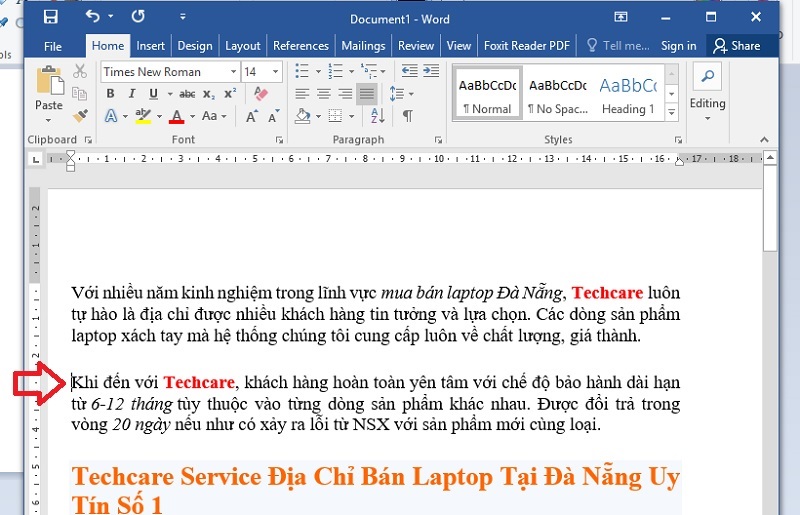Open Ribbon Display Options

click(x=620, y=17)
